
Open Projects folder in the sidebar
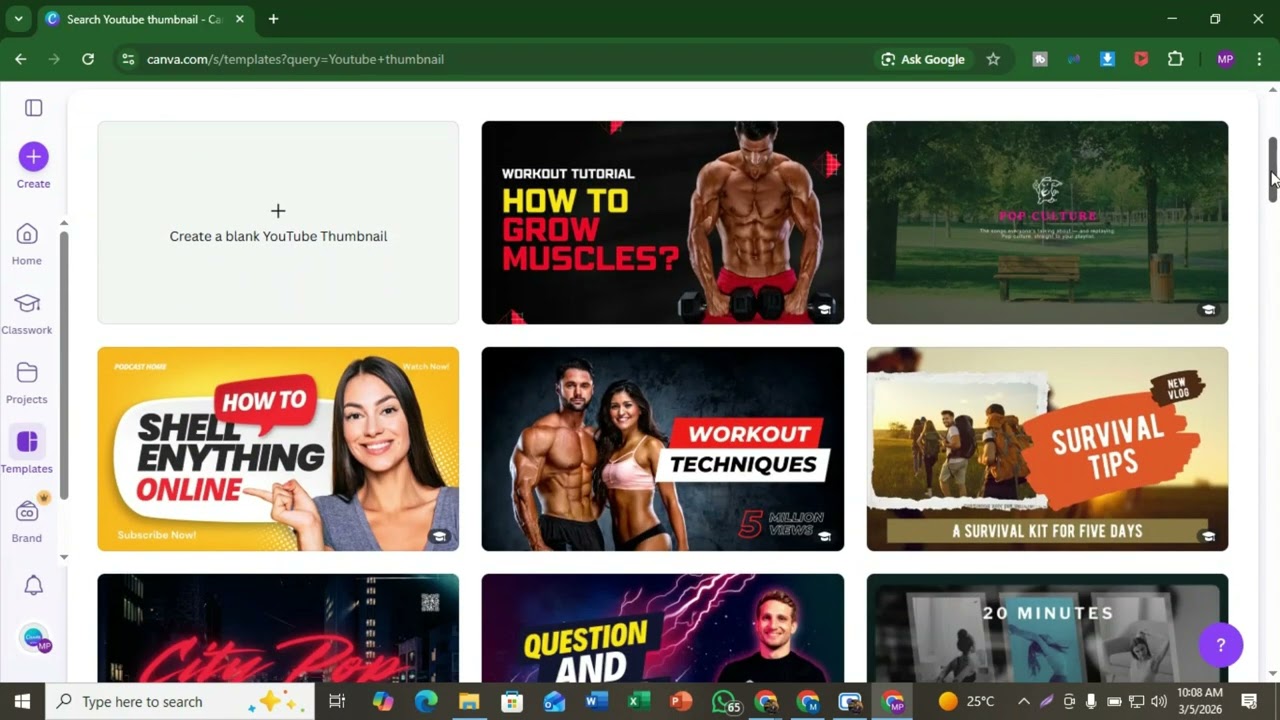pos(27,383)
